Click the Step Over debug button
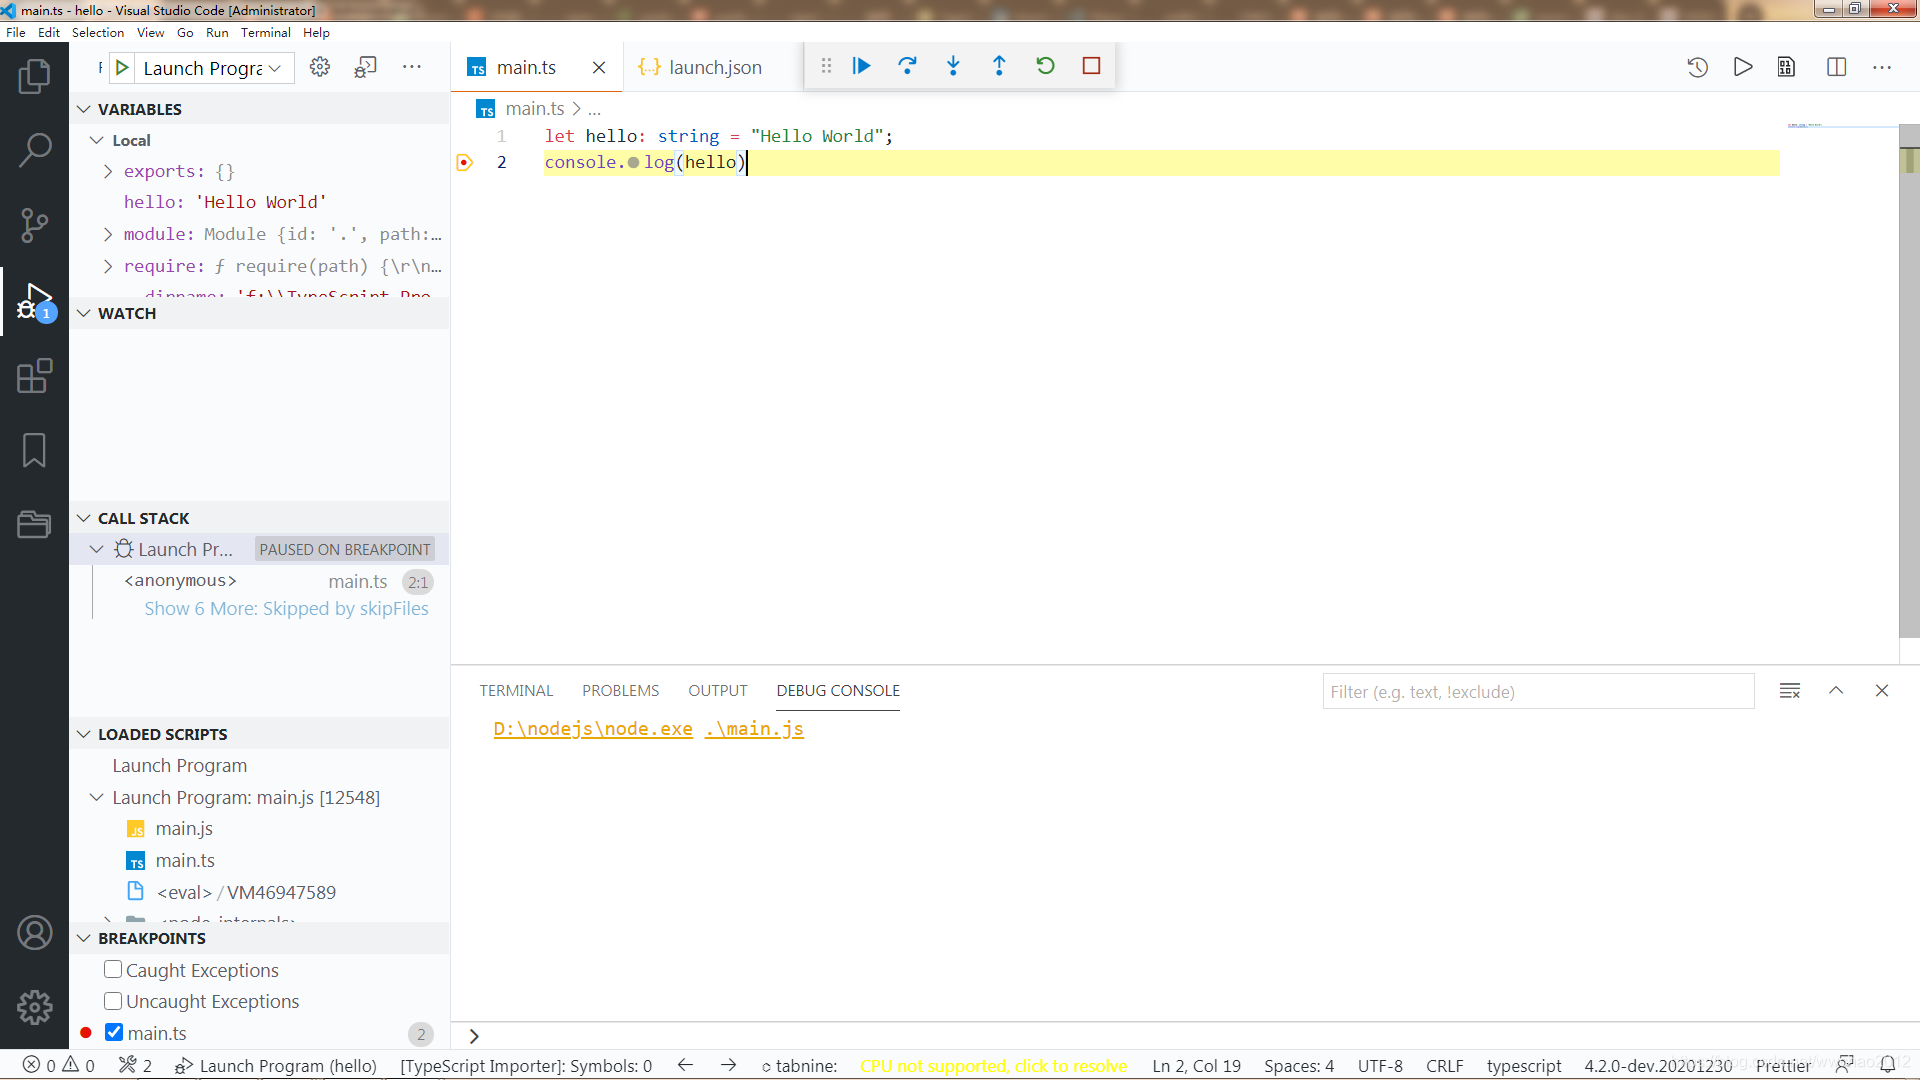Image resolution: width=1920 pixels, height=1080 pixels. [x=907, y=65]
